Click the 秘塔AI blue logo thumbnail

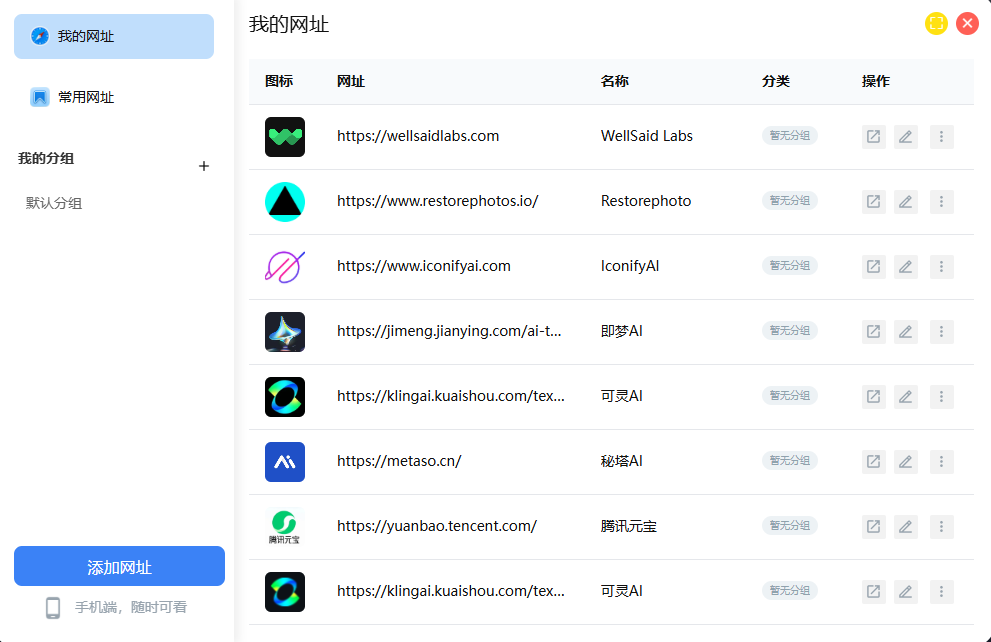[285, 462]
